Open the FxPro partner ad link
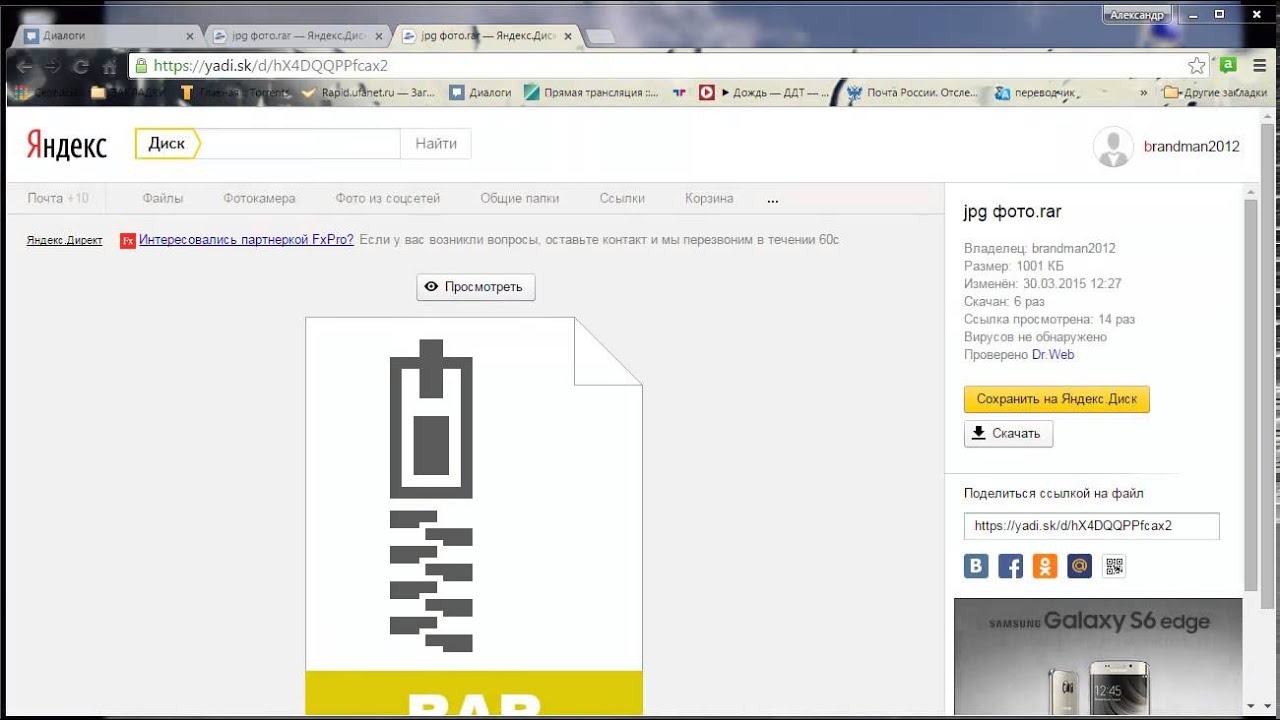 pos(246,240)
